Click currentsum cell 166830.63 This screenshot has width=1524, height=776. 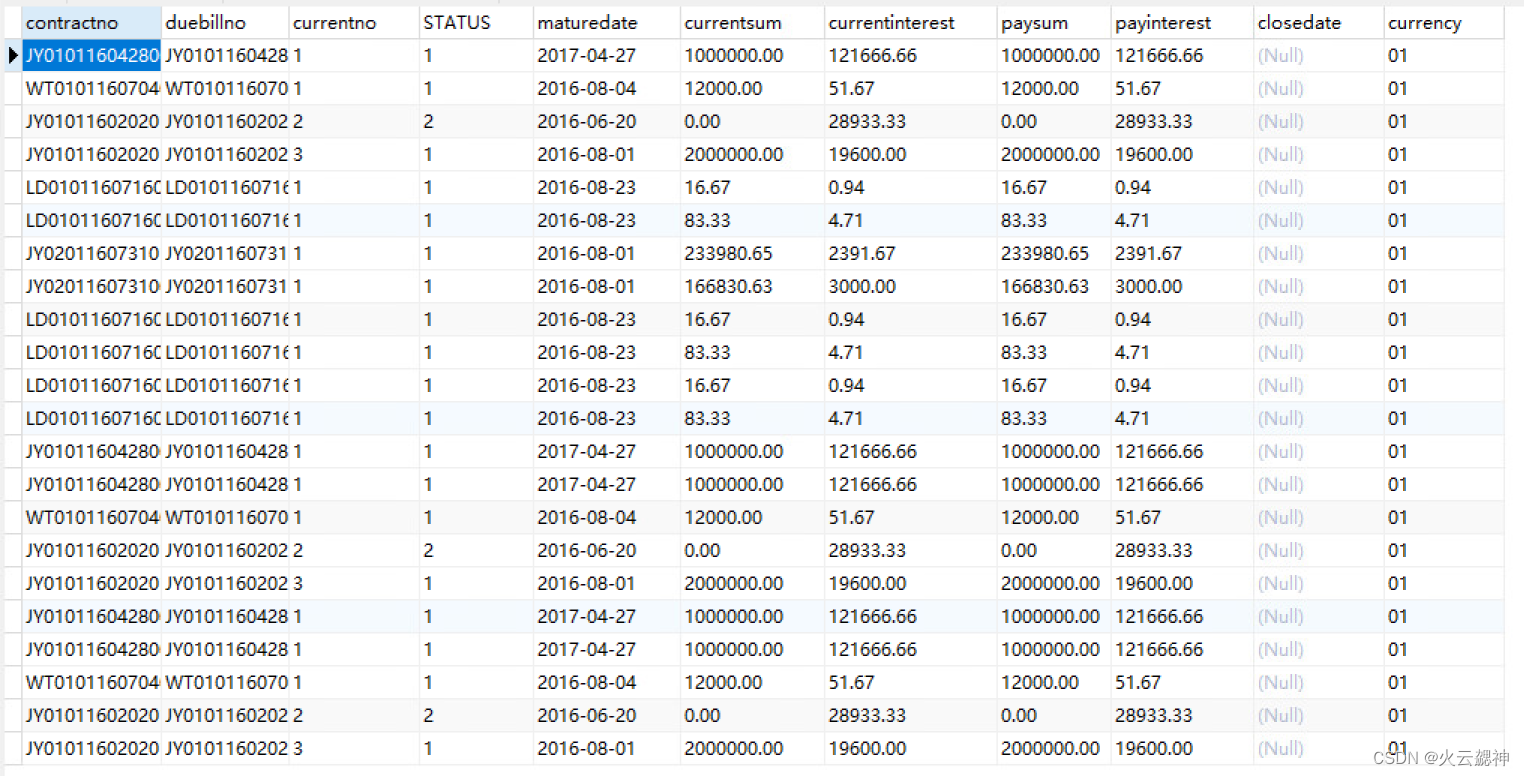click(x=753, y=287)
